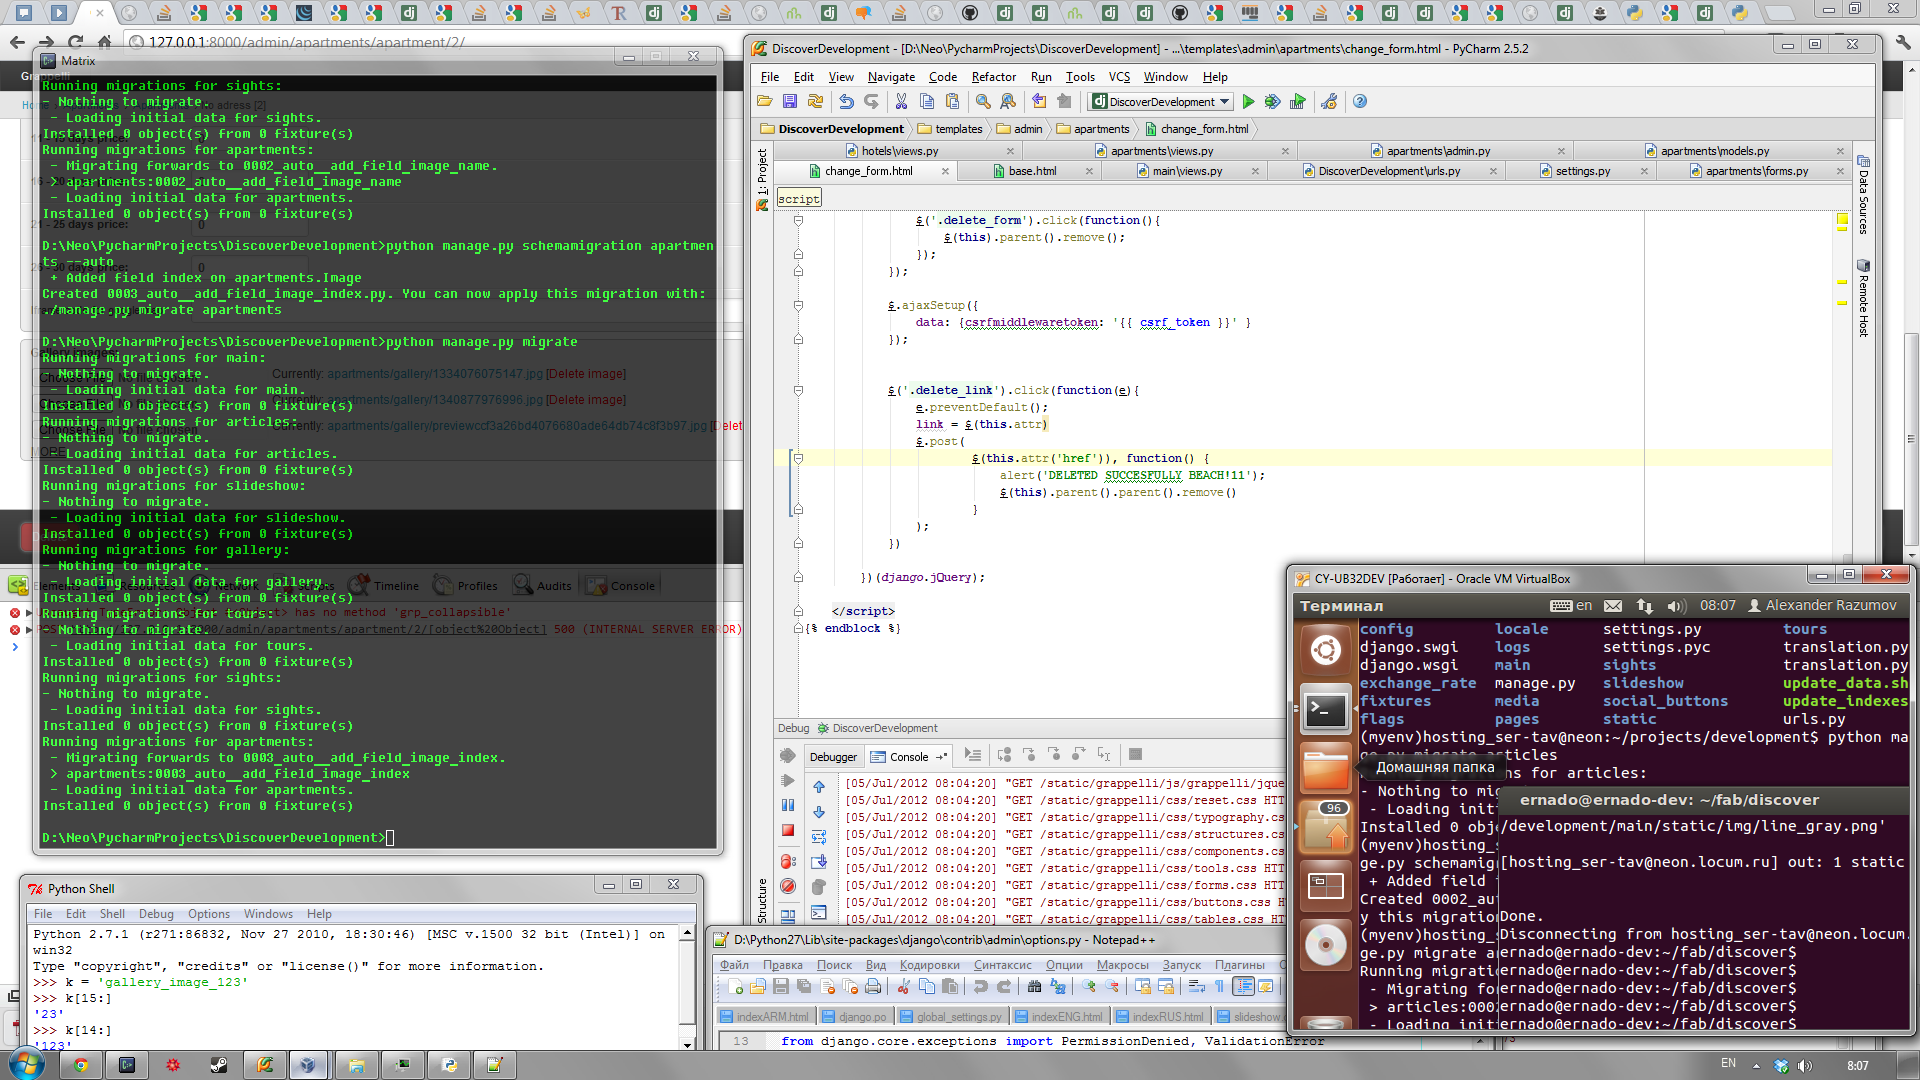Toggle word wrap icon in Notepad++ toolbar

click(1196, 987)
